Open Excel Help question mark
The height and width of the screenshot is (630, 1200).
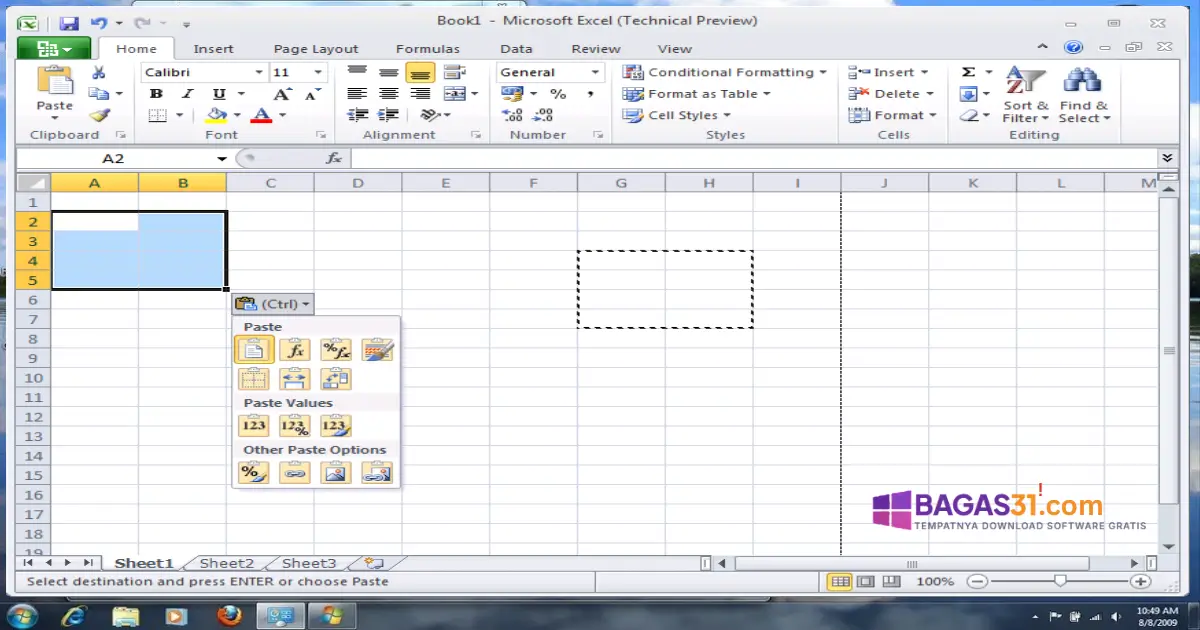[x=1073, y=47]
